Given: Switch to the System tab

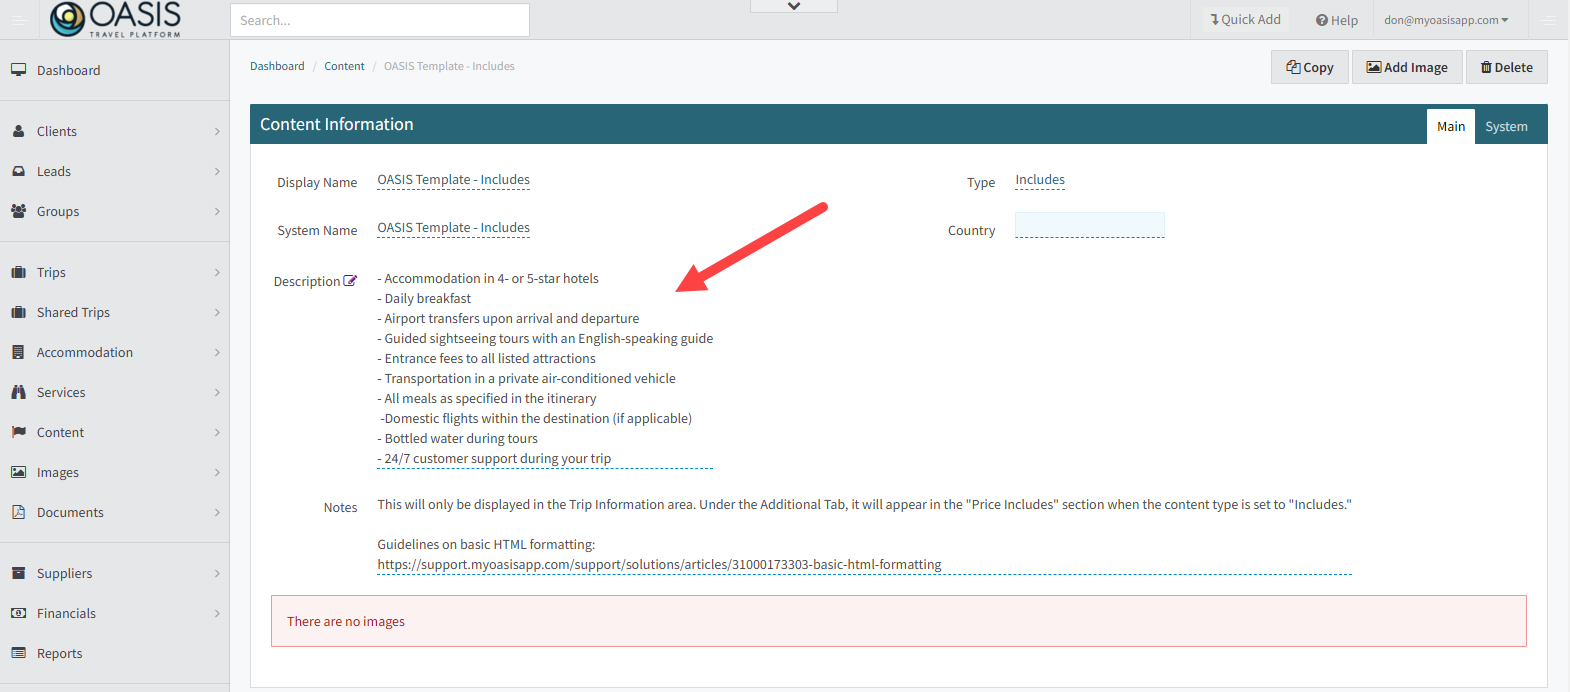Looking at the screenshot, I should coord(1506,126).
